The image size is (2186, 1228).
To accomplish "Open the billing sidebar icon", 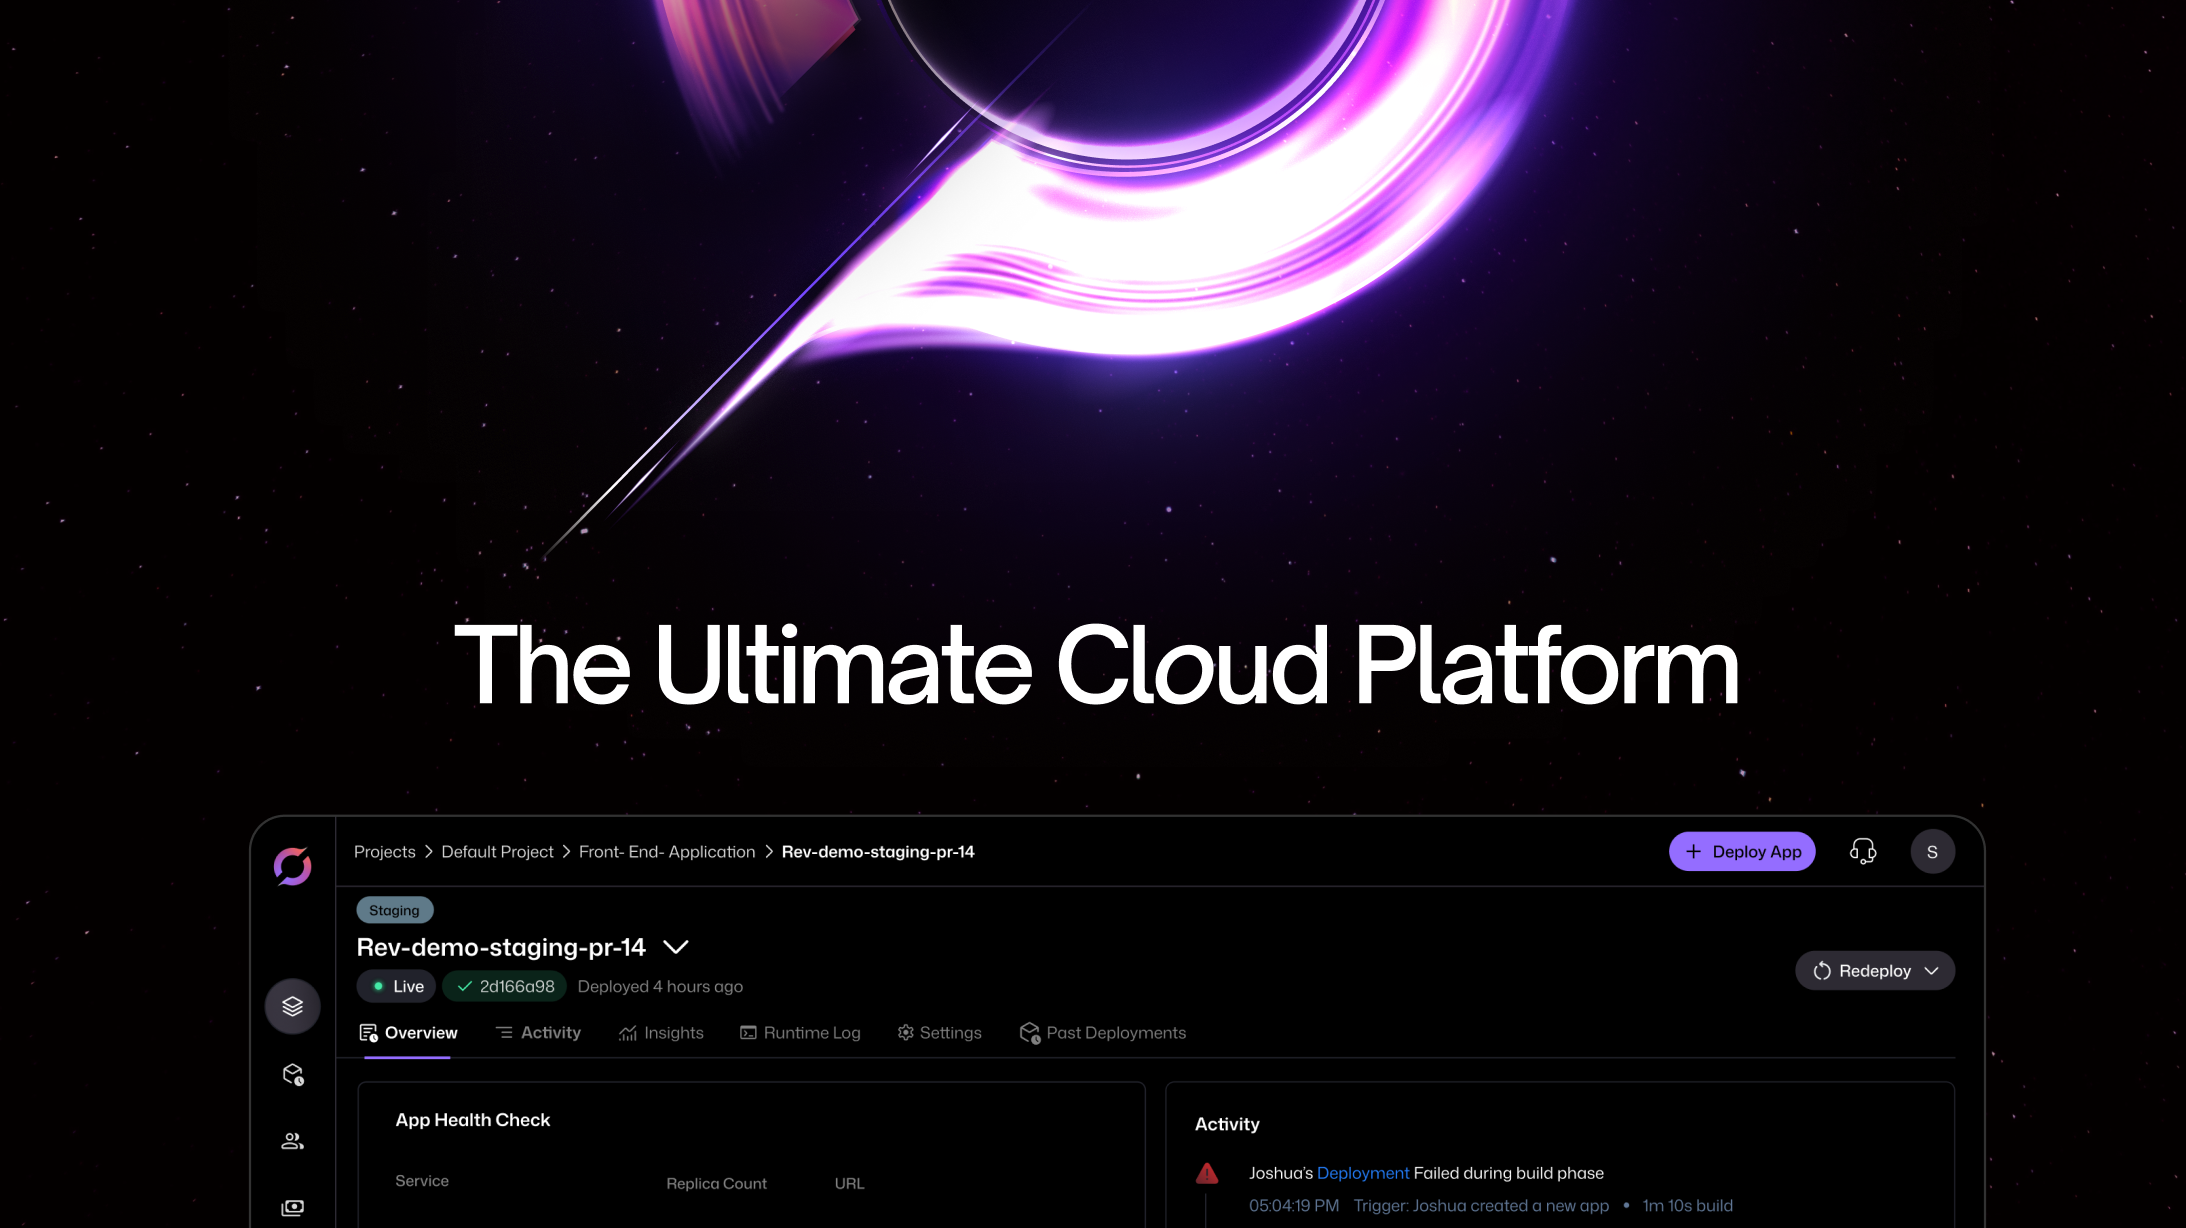I will [x=292, y=1208].
